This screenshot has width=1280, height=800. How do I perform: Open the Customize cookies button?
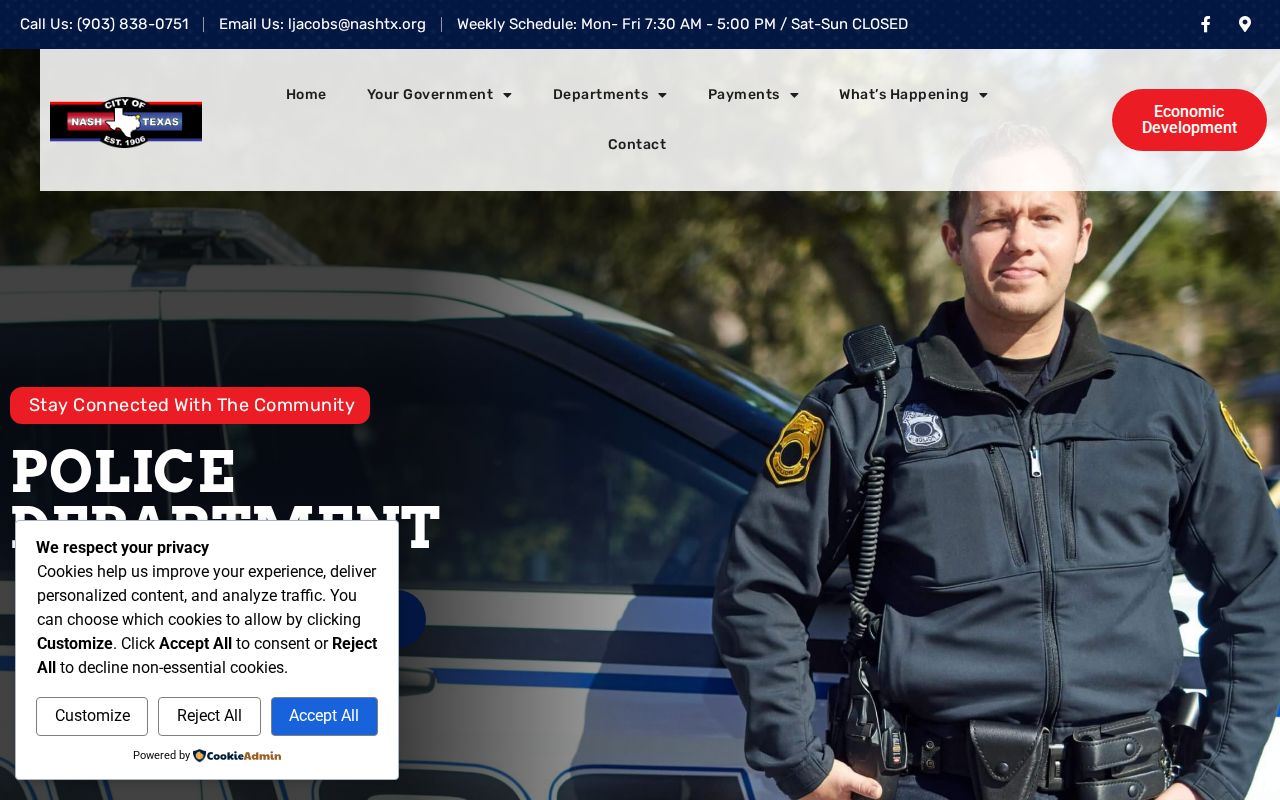click(x=92, y=716)
